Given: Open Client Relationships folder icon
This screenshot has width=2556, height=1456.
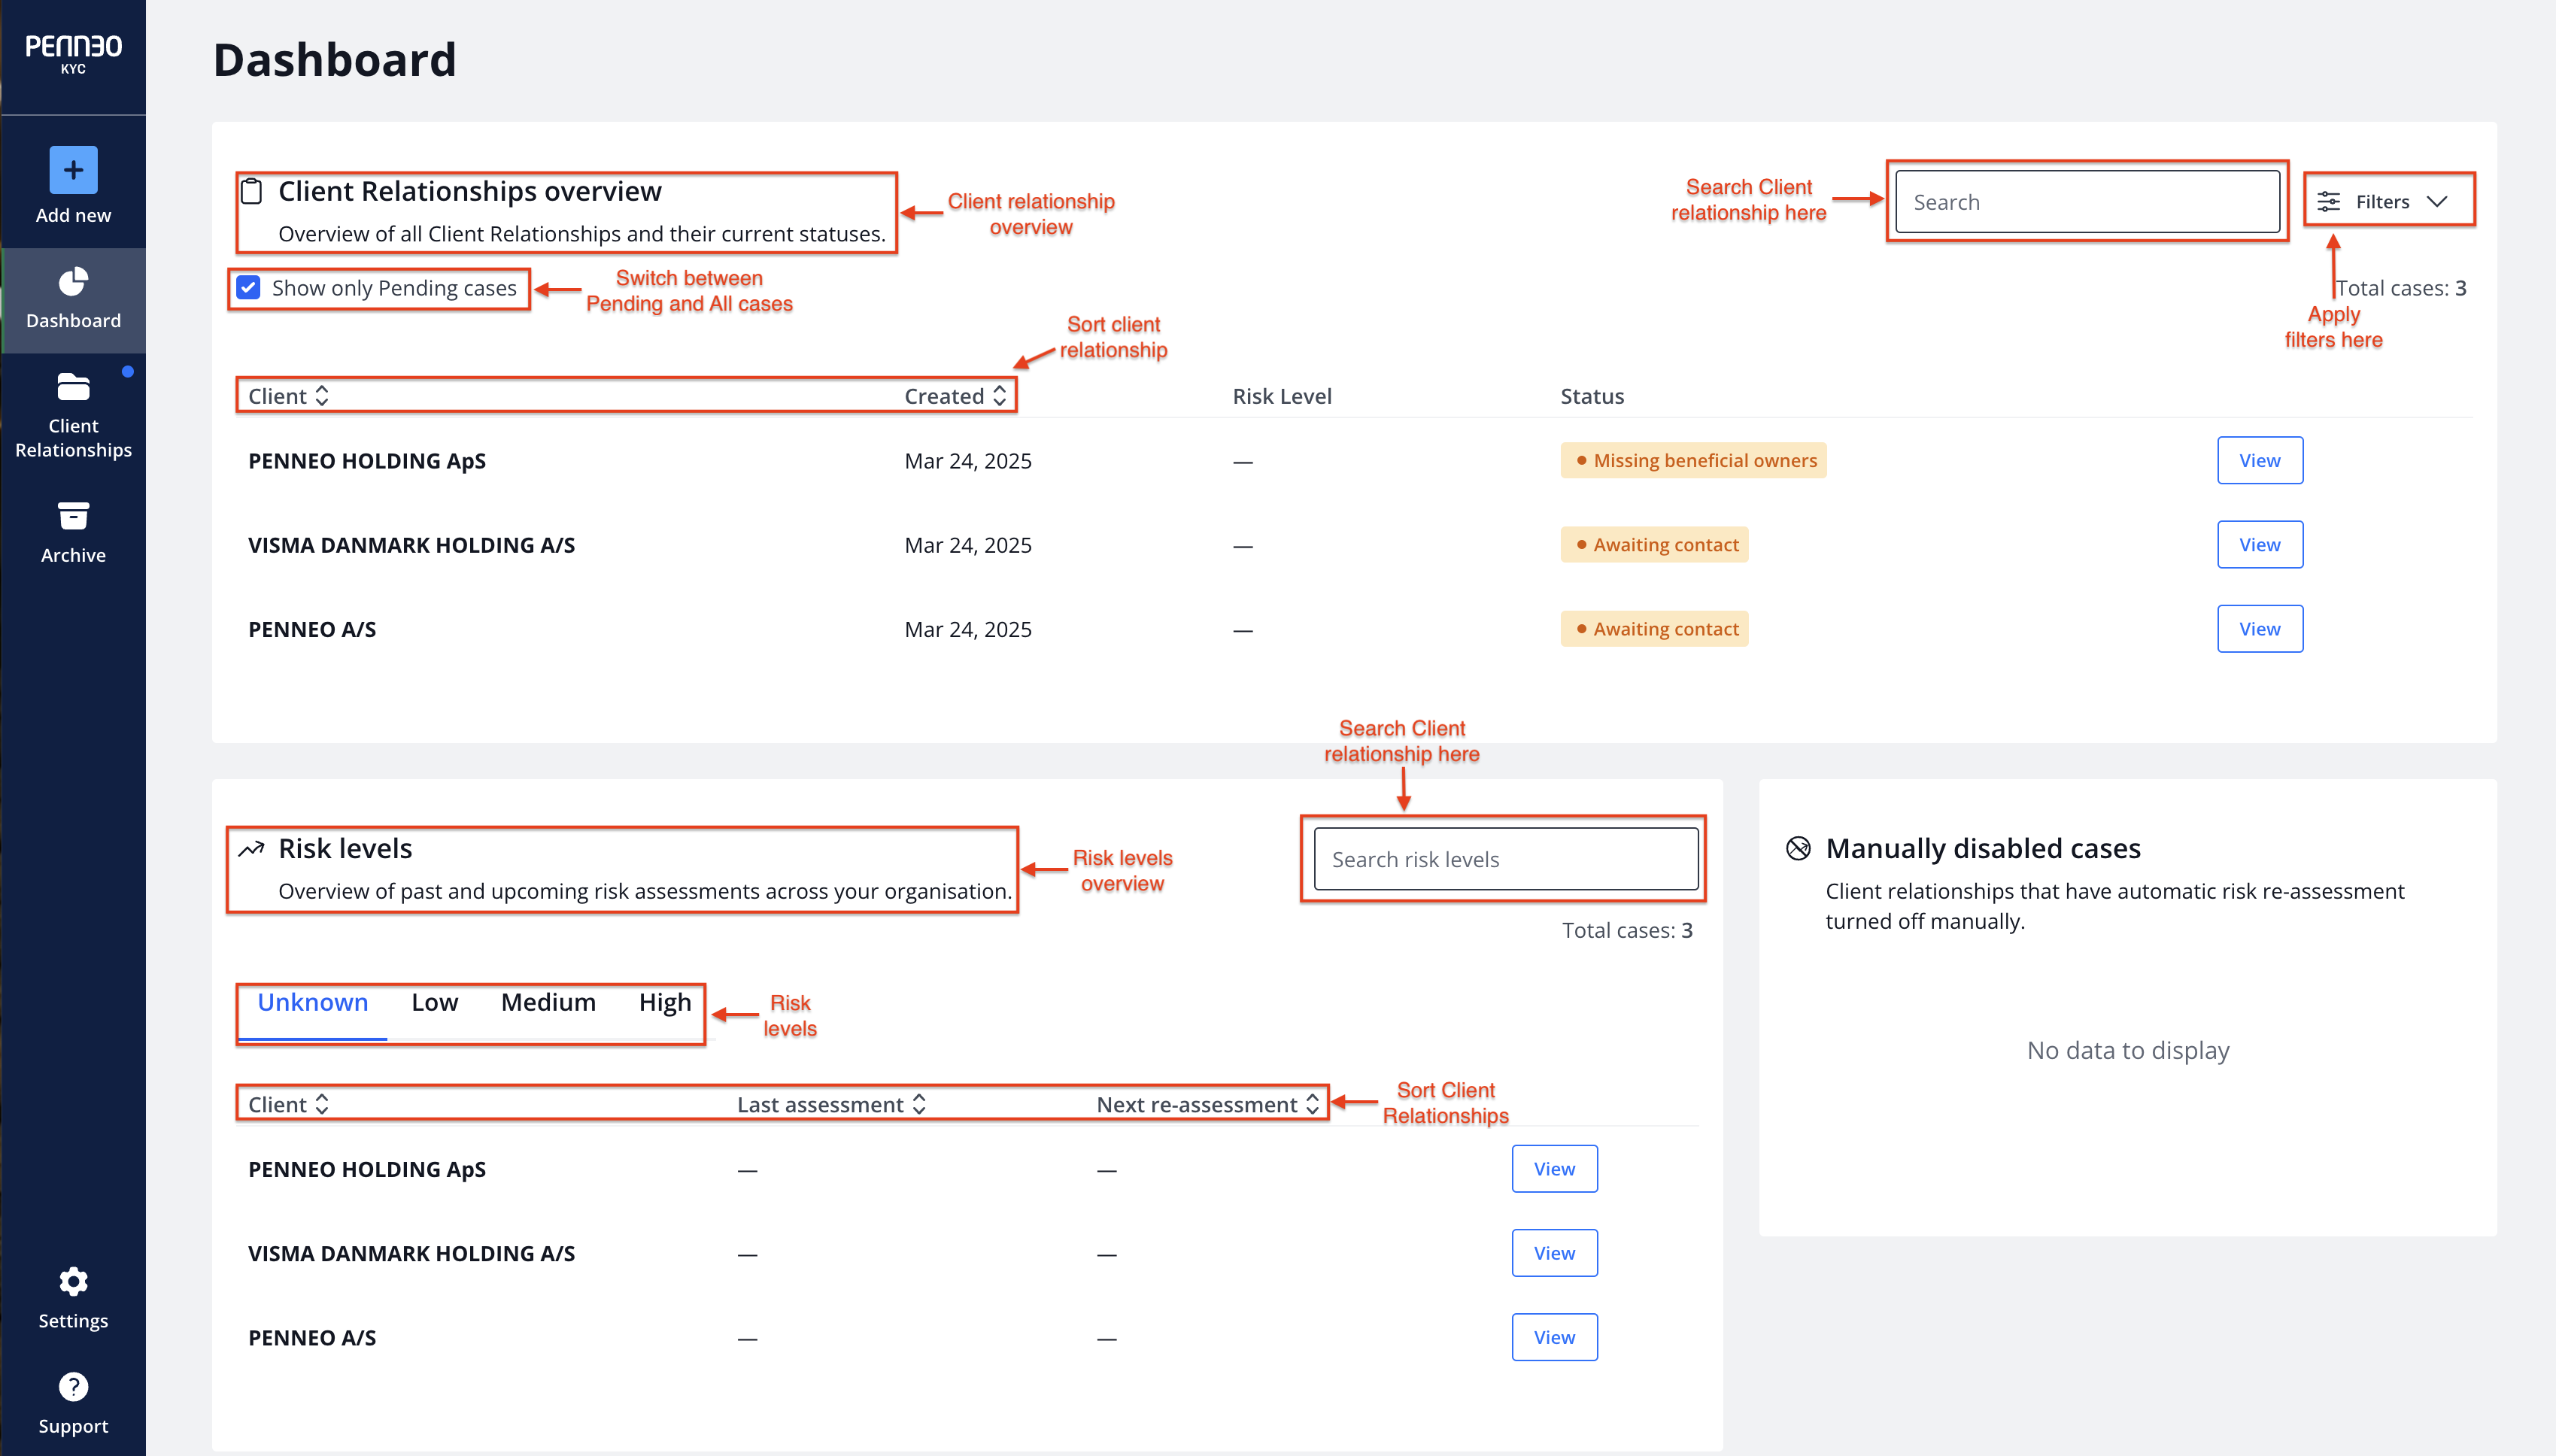Looking at the screenshot, I should pos(73,387).
